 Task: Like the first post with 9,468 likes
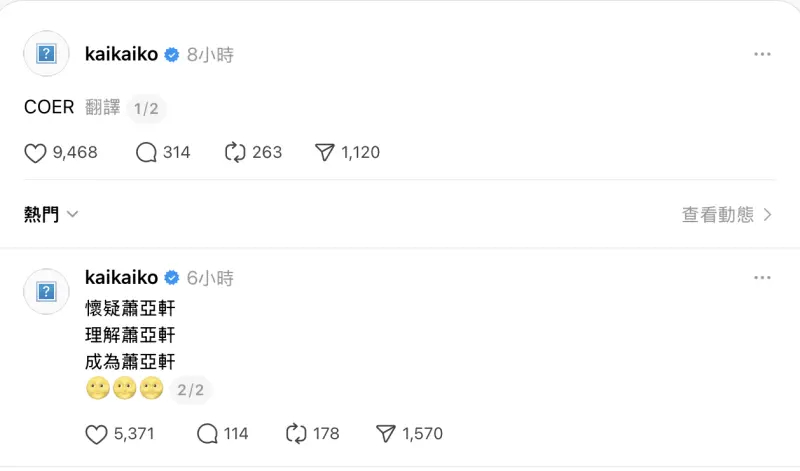pyautogui.click(x=36, y=153)
